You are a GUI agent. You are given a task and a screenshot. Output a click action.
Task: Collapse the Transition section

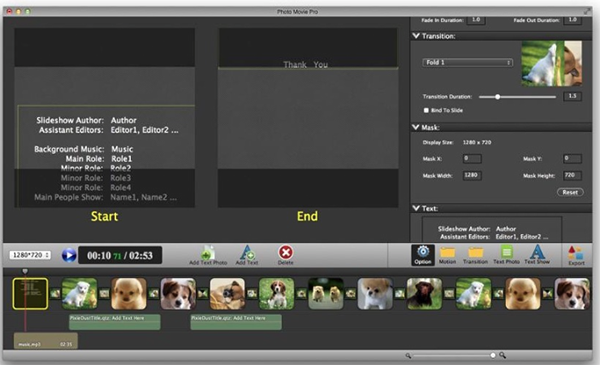[416, 36]
